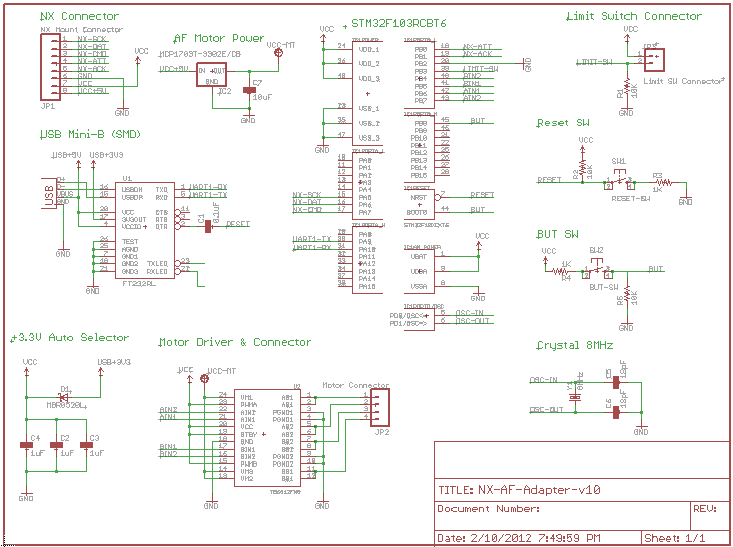
Task: Select the JP2 Motor Connector symbol
Action: (x=381, y=410)
